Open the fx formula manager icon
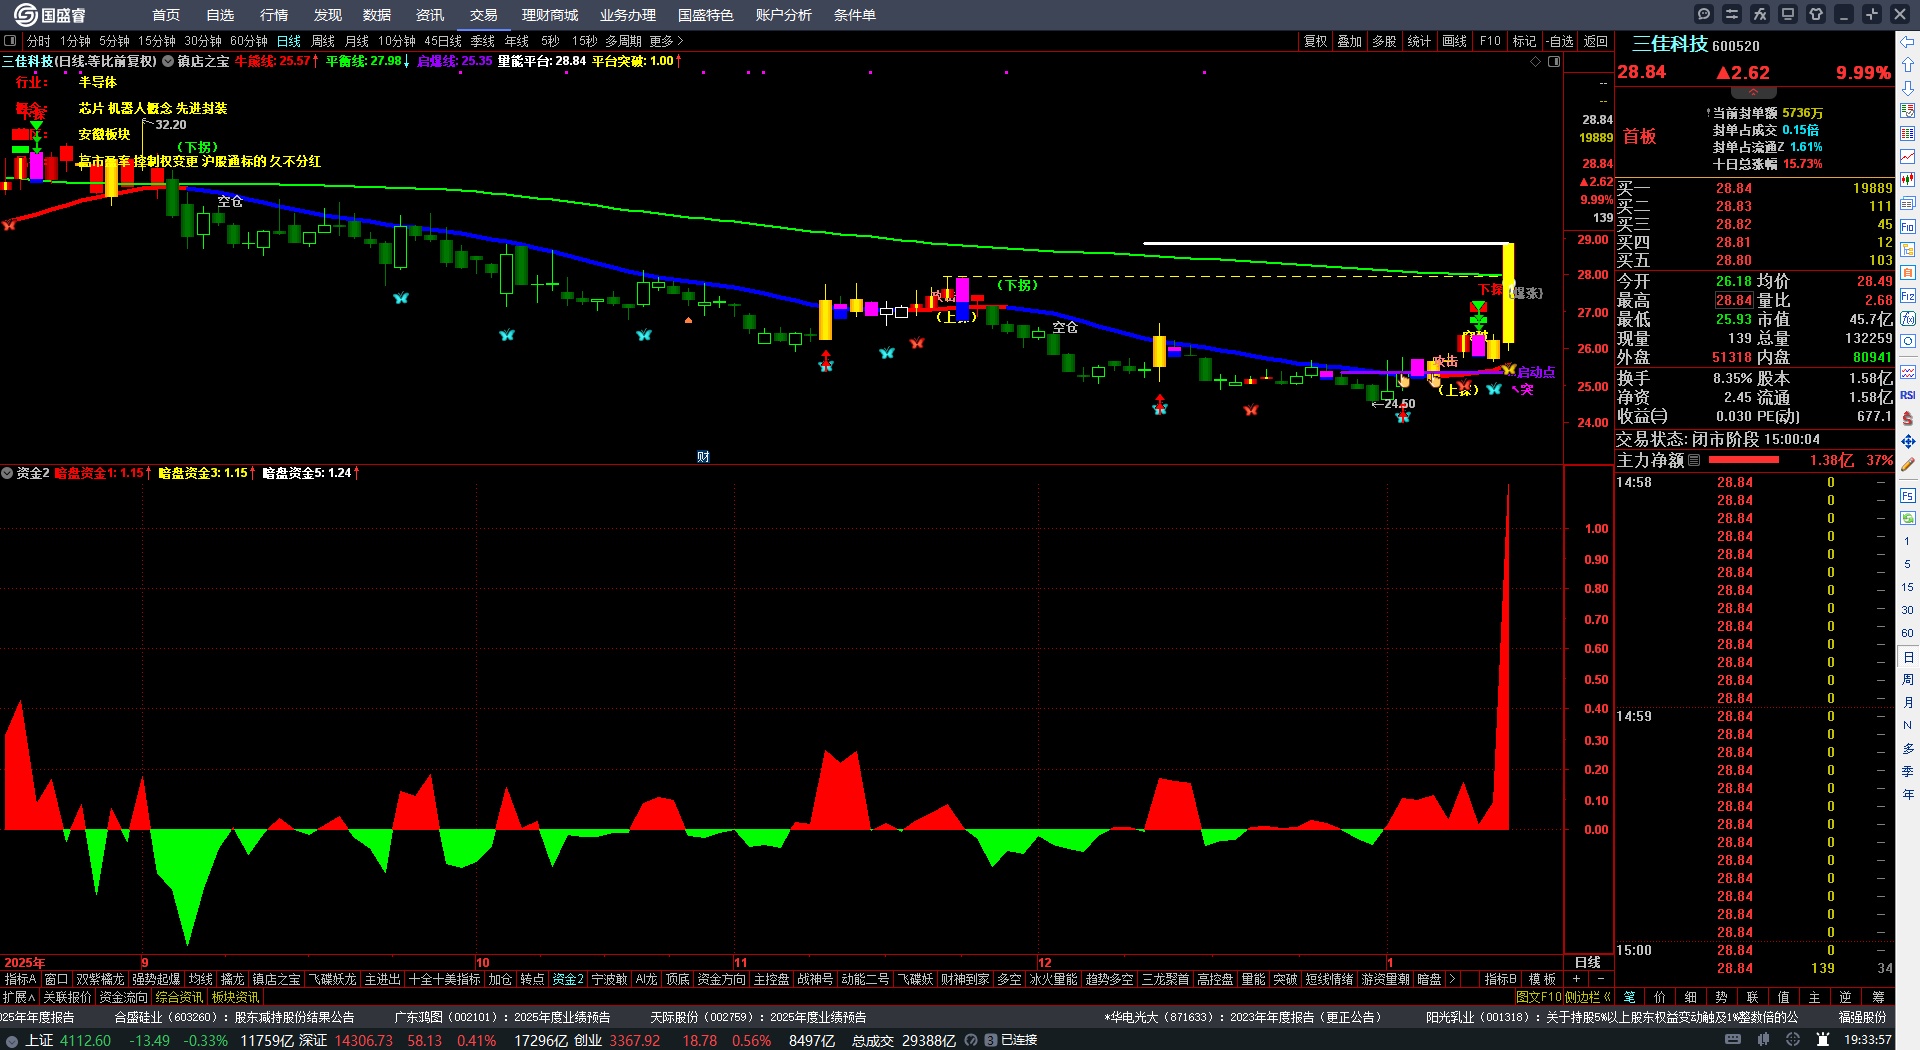The image size is (1920, 1050). pyautogui.click(x=1760, y=14)
